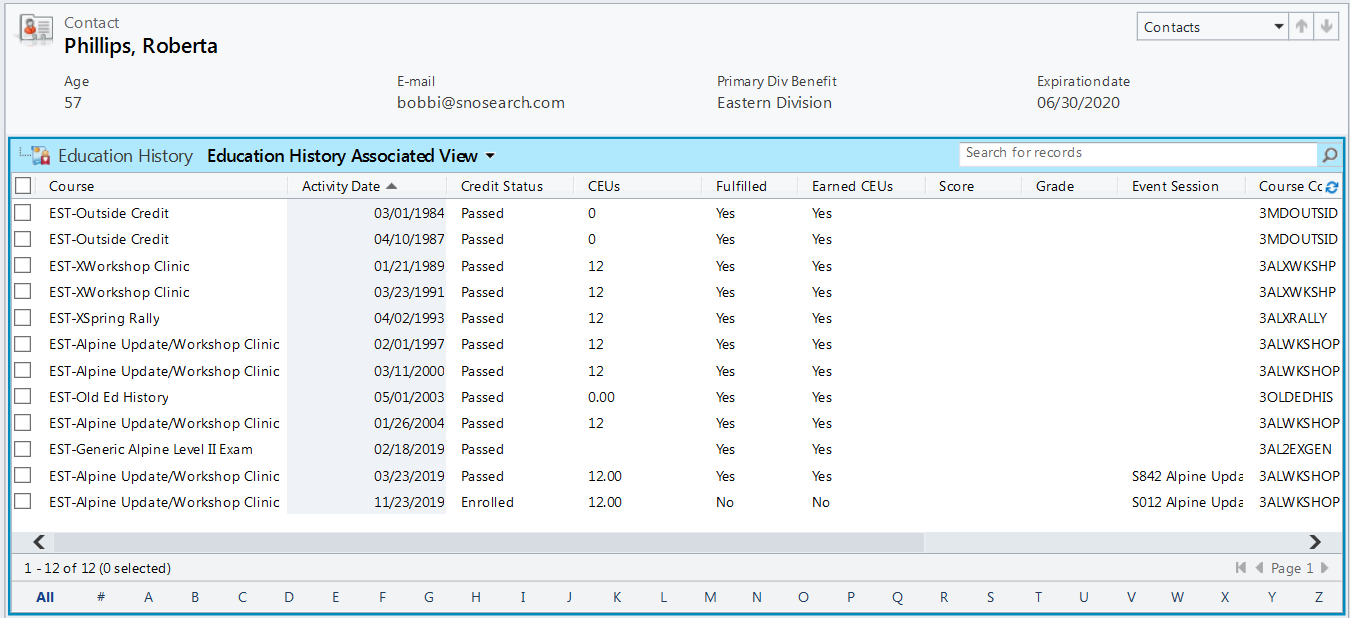The image size is (1350, 618).
Task: Check the 03/01/1984 EST-Outside Credit row
Action: [x=23, y=213]
